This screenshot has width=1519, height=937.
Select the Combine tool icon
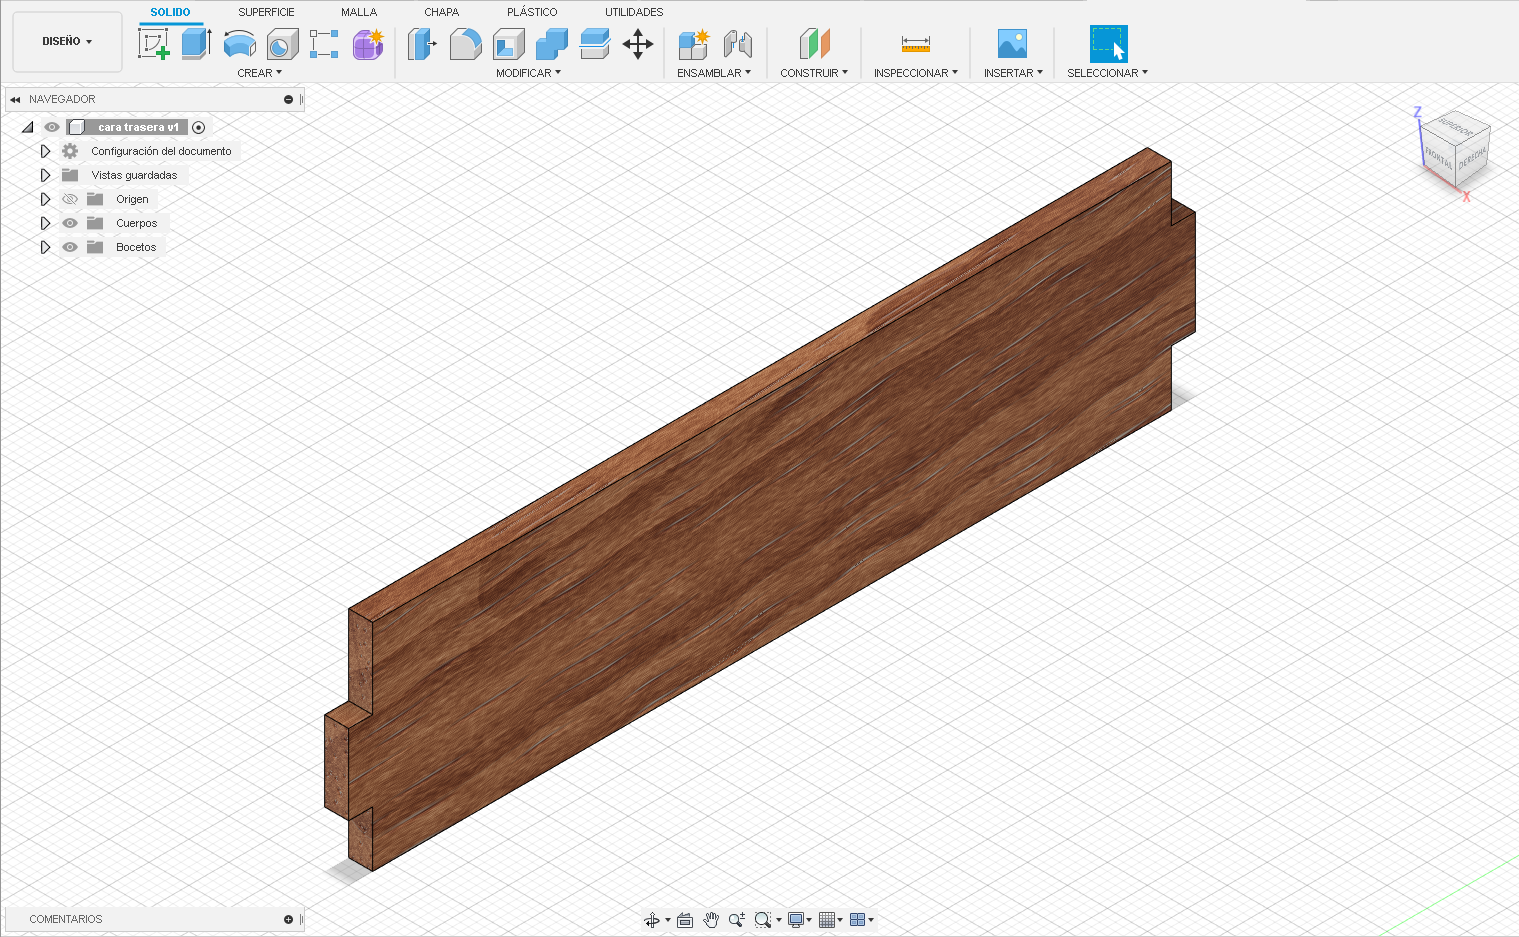(x=552, y=44)
